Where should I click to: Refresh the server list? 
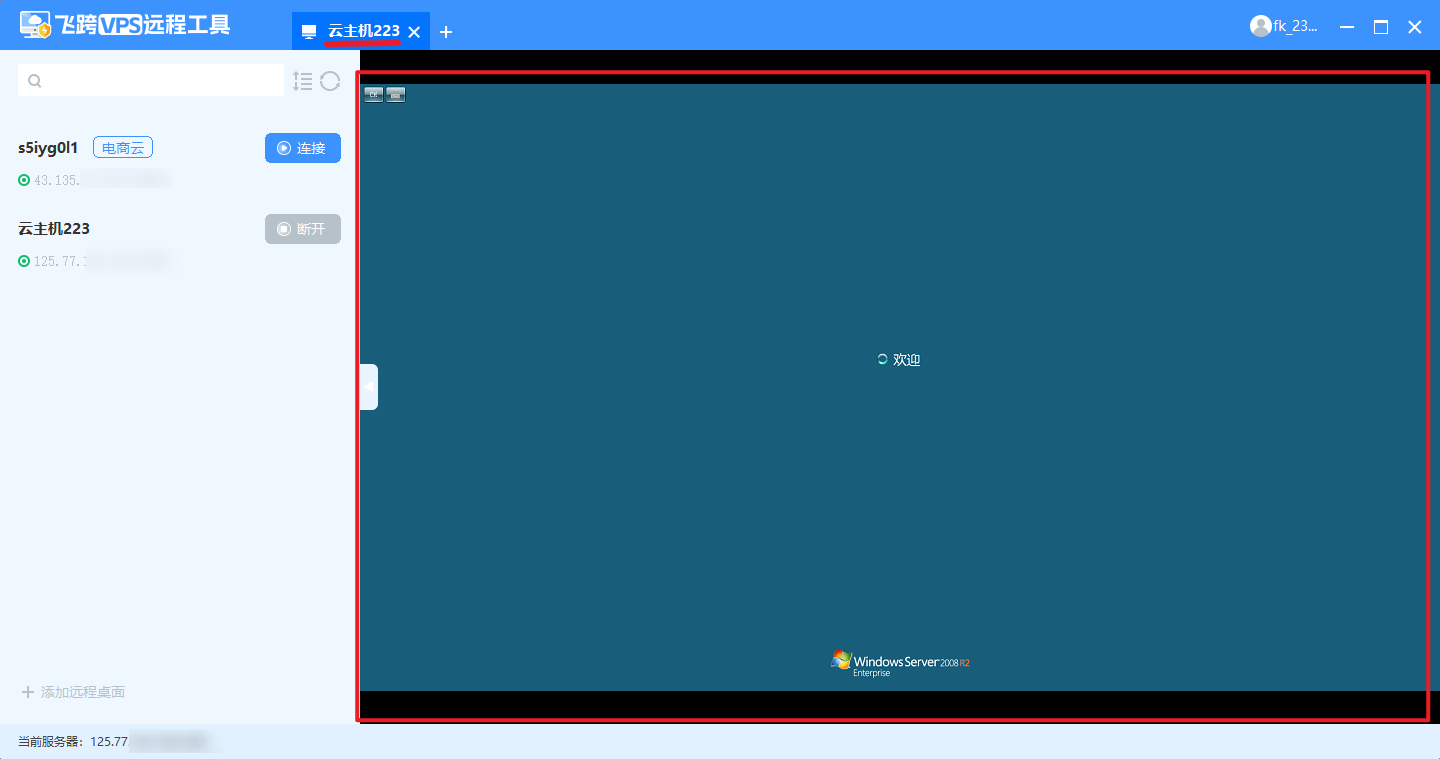point(330,81)
